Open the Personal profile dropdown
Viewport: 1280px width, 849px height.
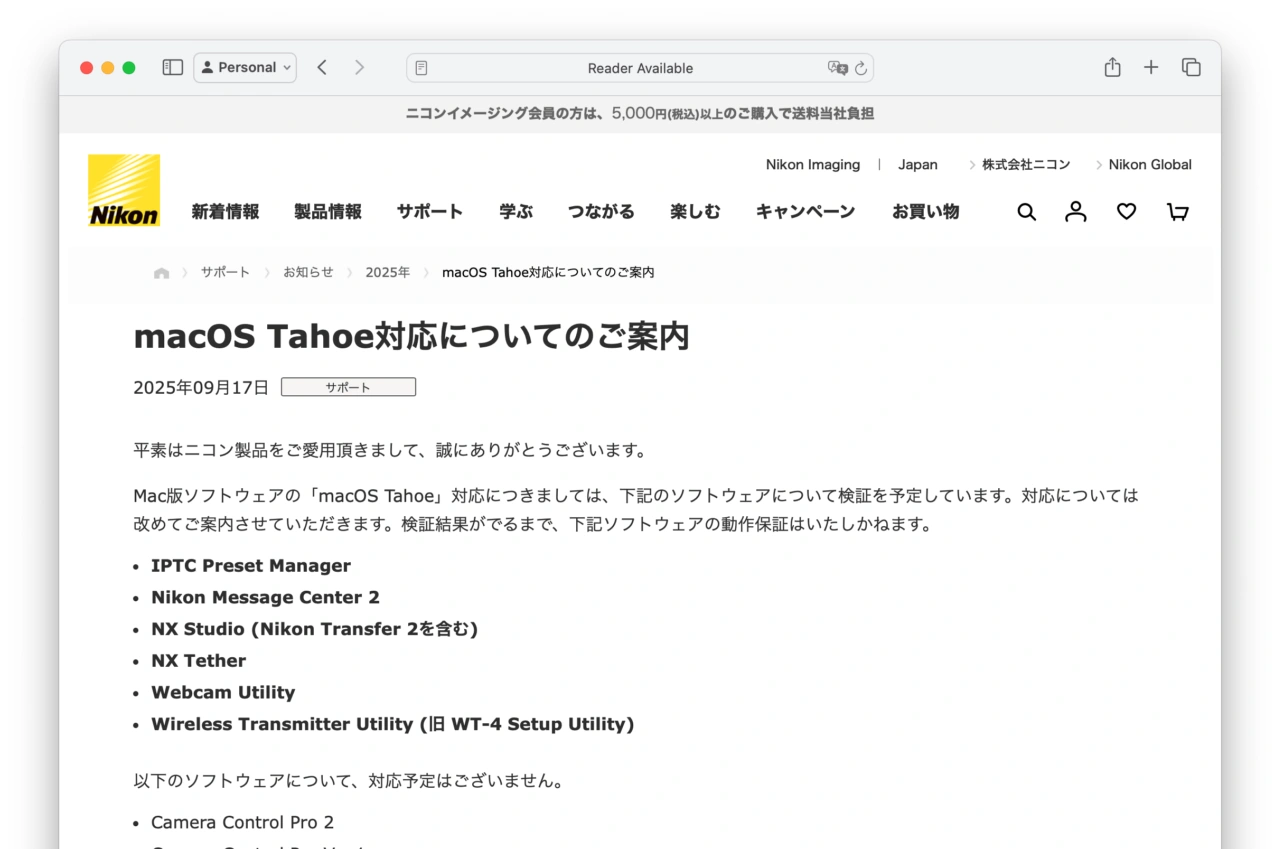[x=245, y=67]
